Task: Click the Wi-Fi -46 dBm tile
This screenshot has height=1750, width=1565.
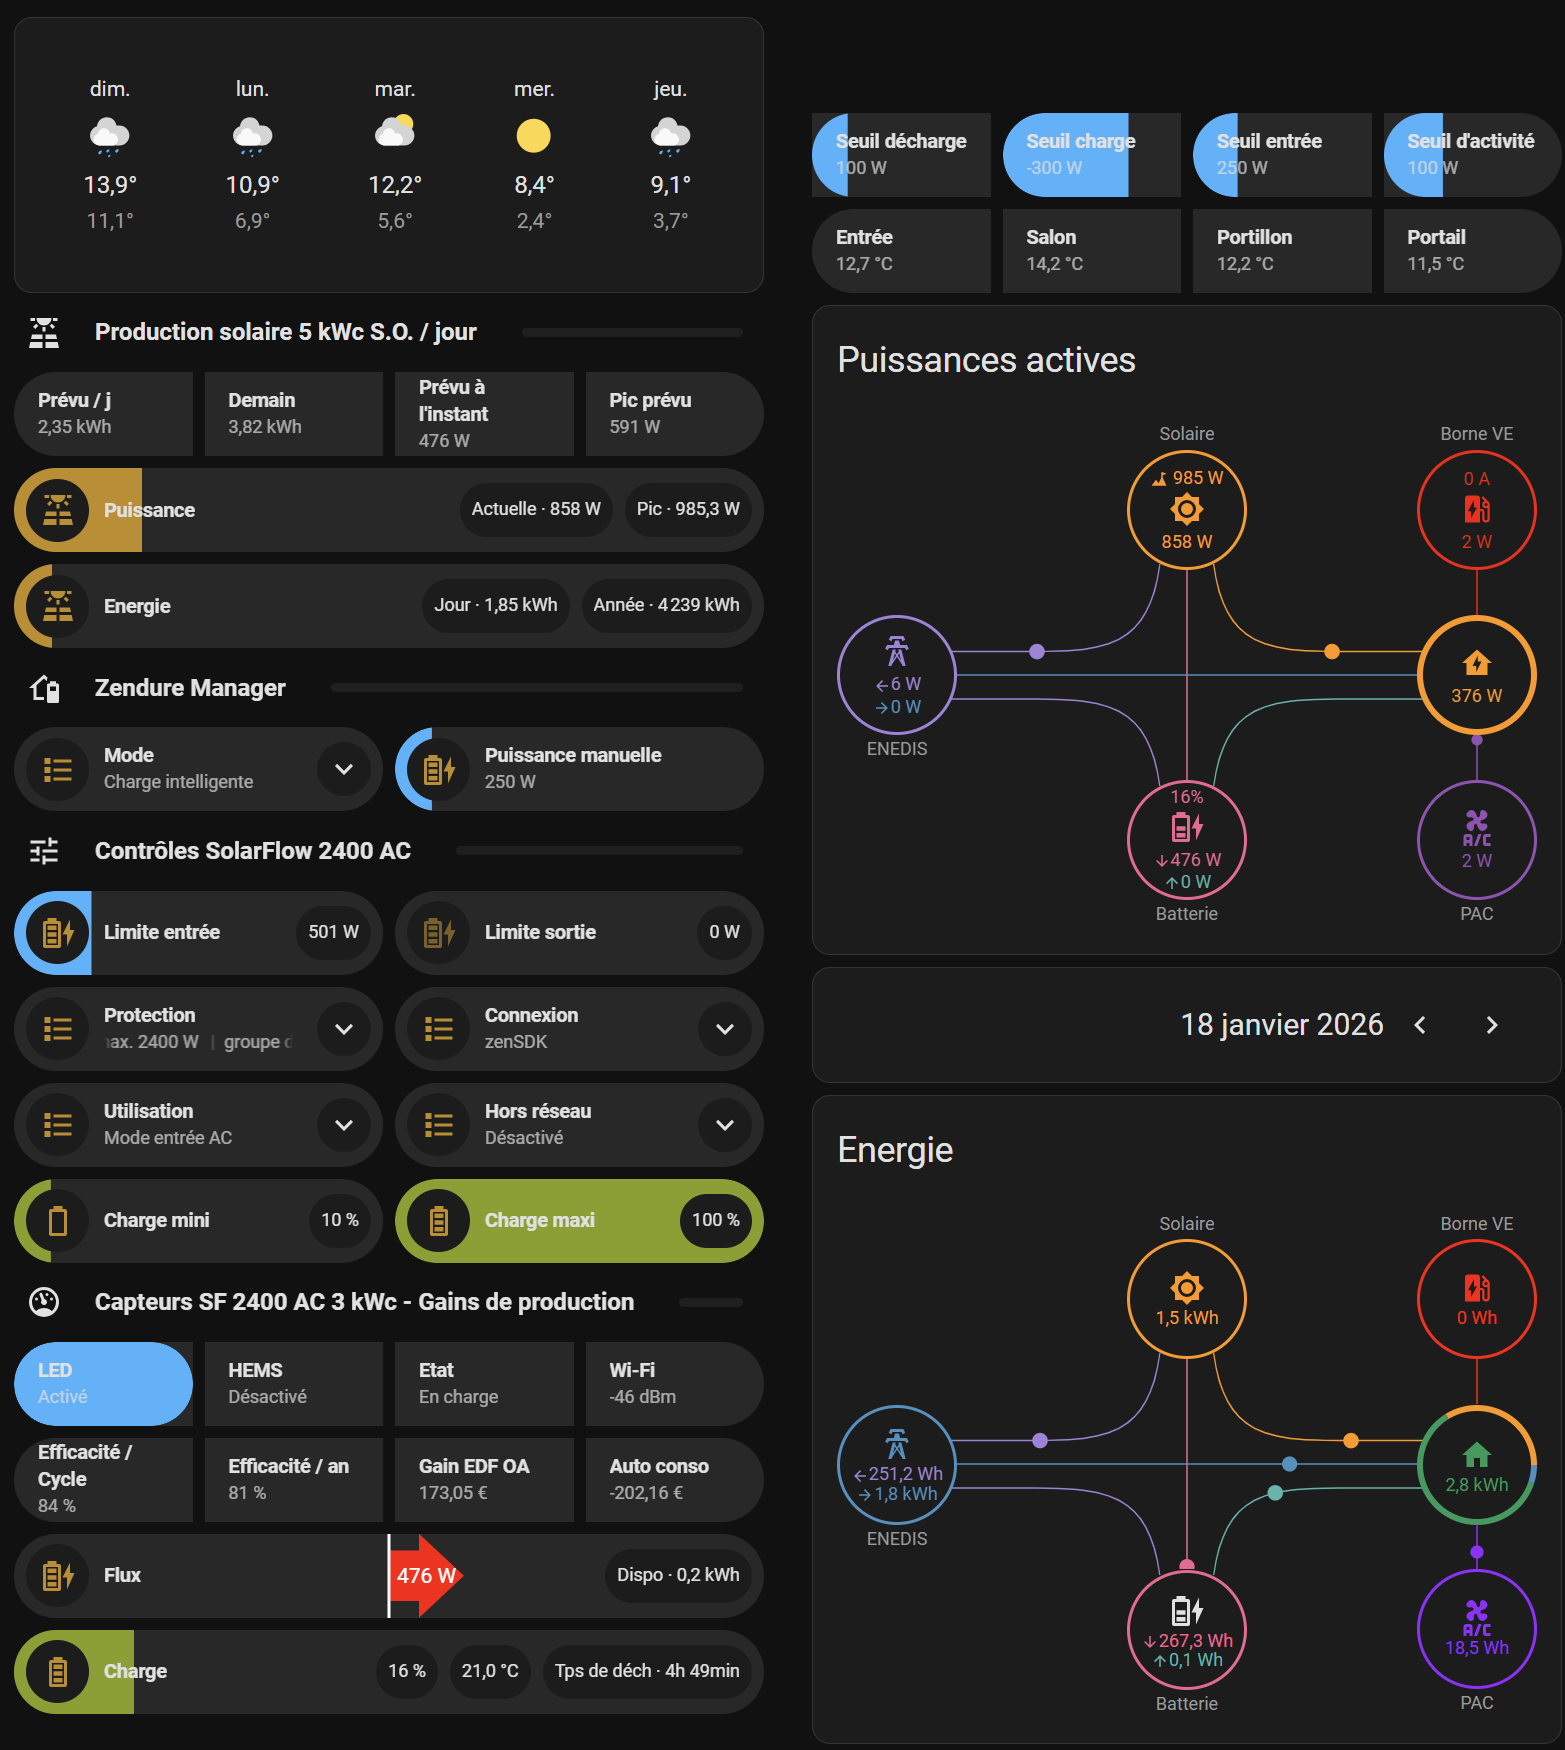Action: click(x=675, y=1384)
